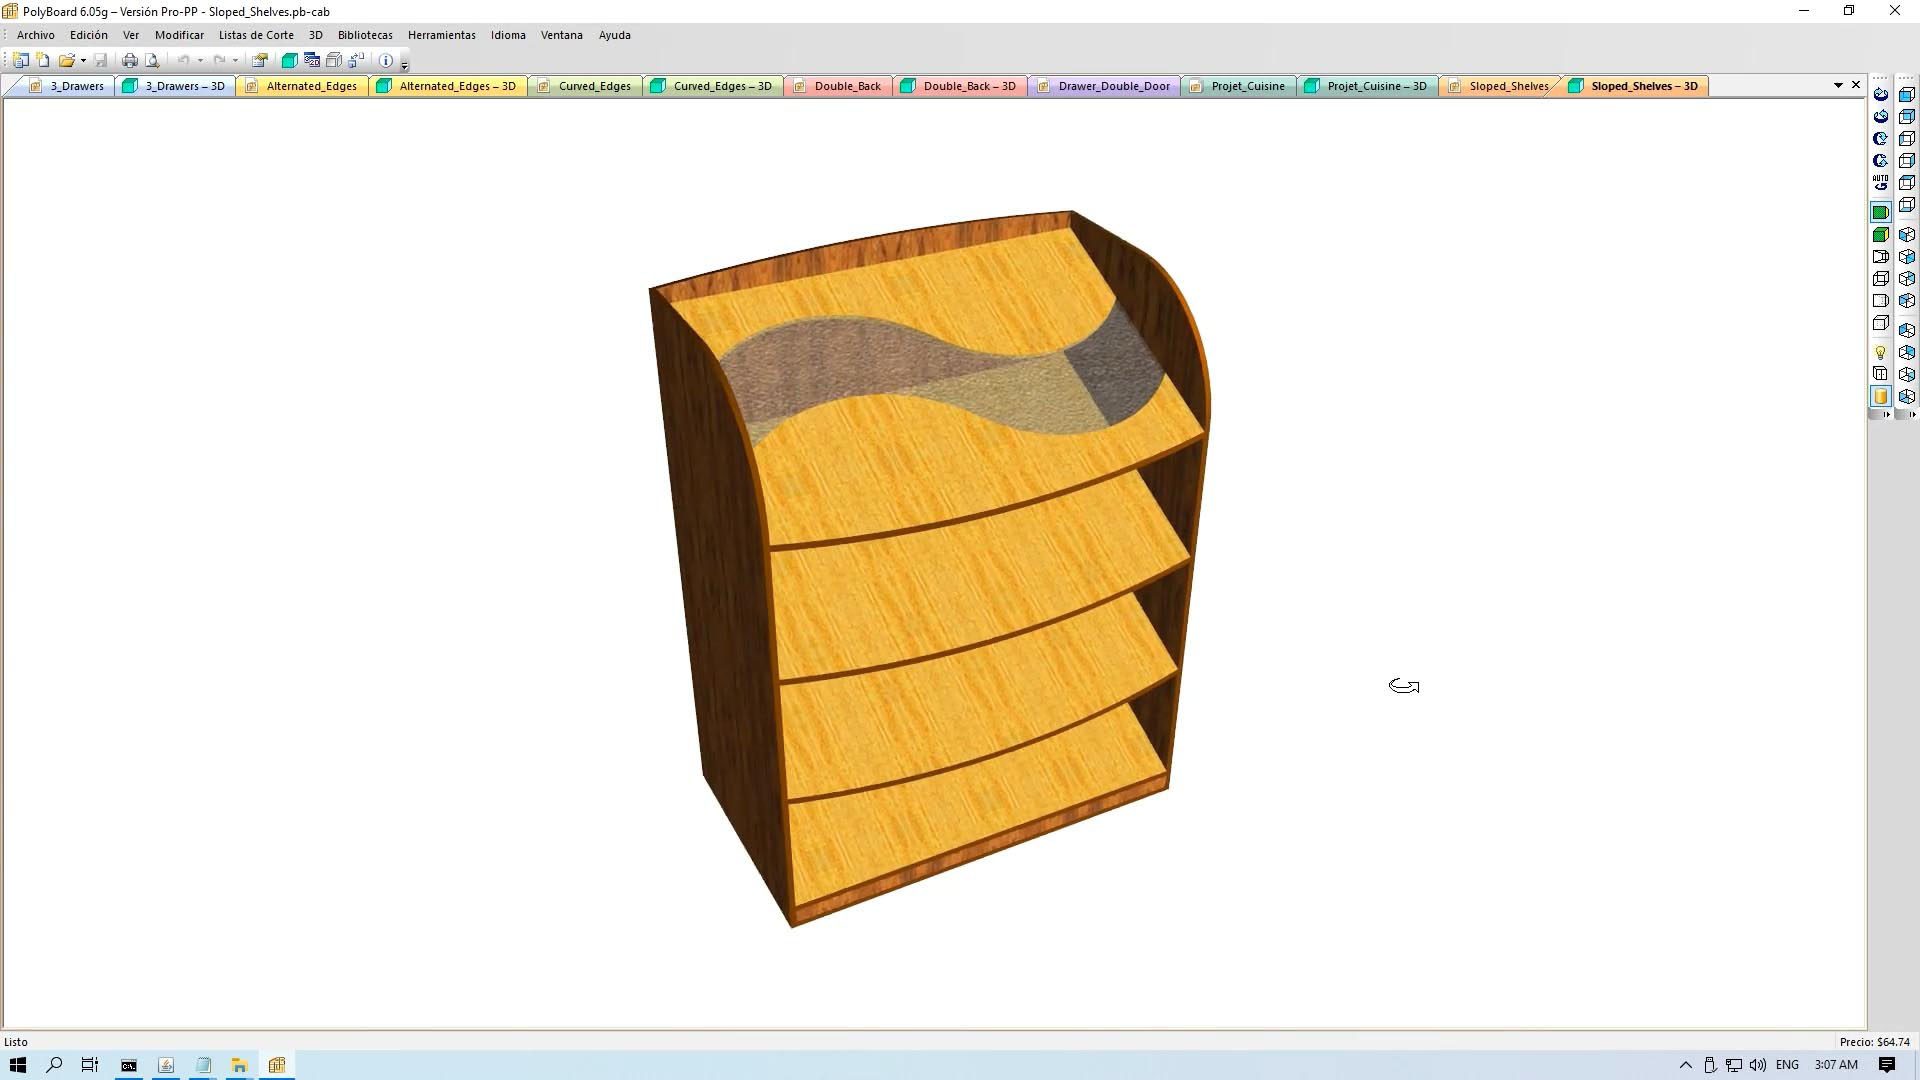Open the tab list dropdown arrow

pyautogui.click(x=1838, y=86)
